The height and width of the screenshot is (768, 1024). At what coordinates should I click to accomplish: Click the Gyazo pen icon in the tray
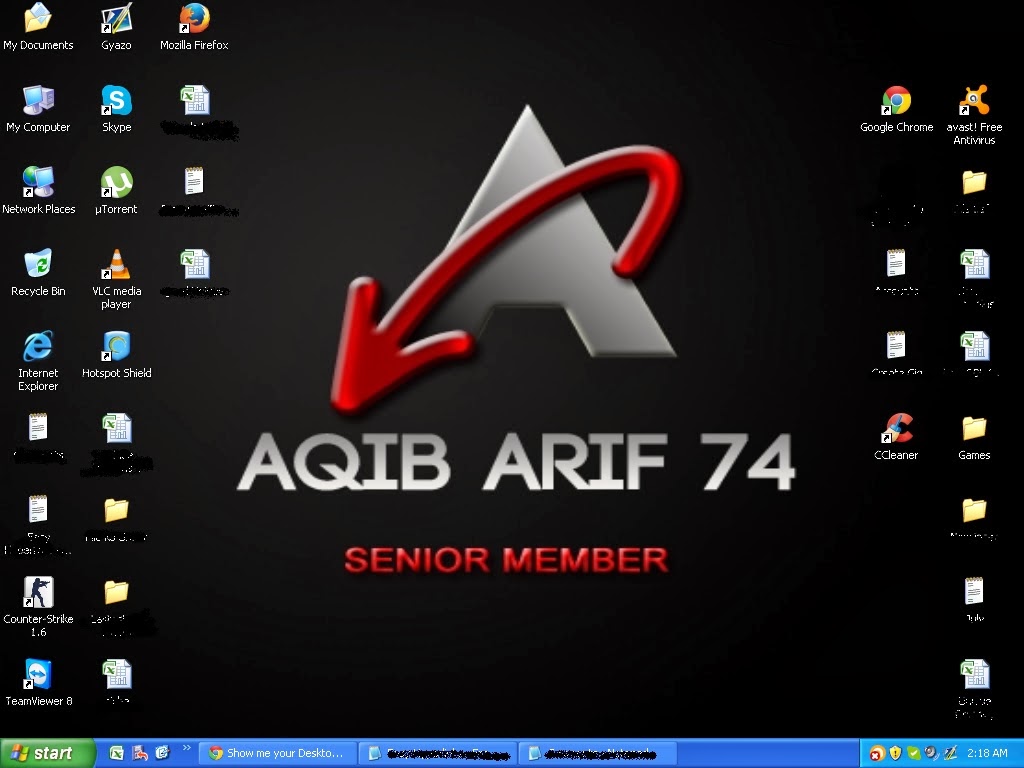950,753
